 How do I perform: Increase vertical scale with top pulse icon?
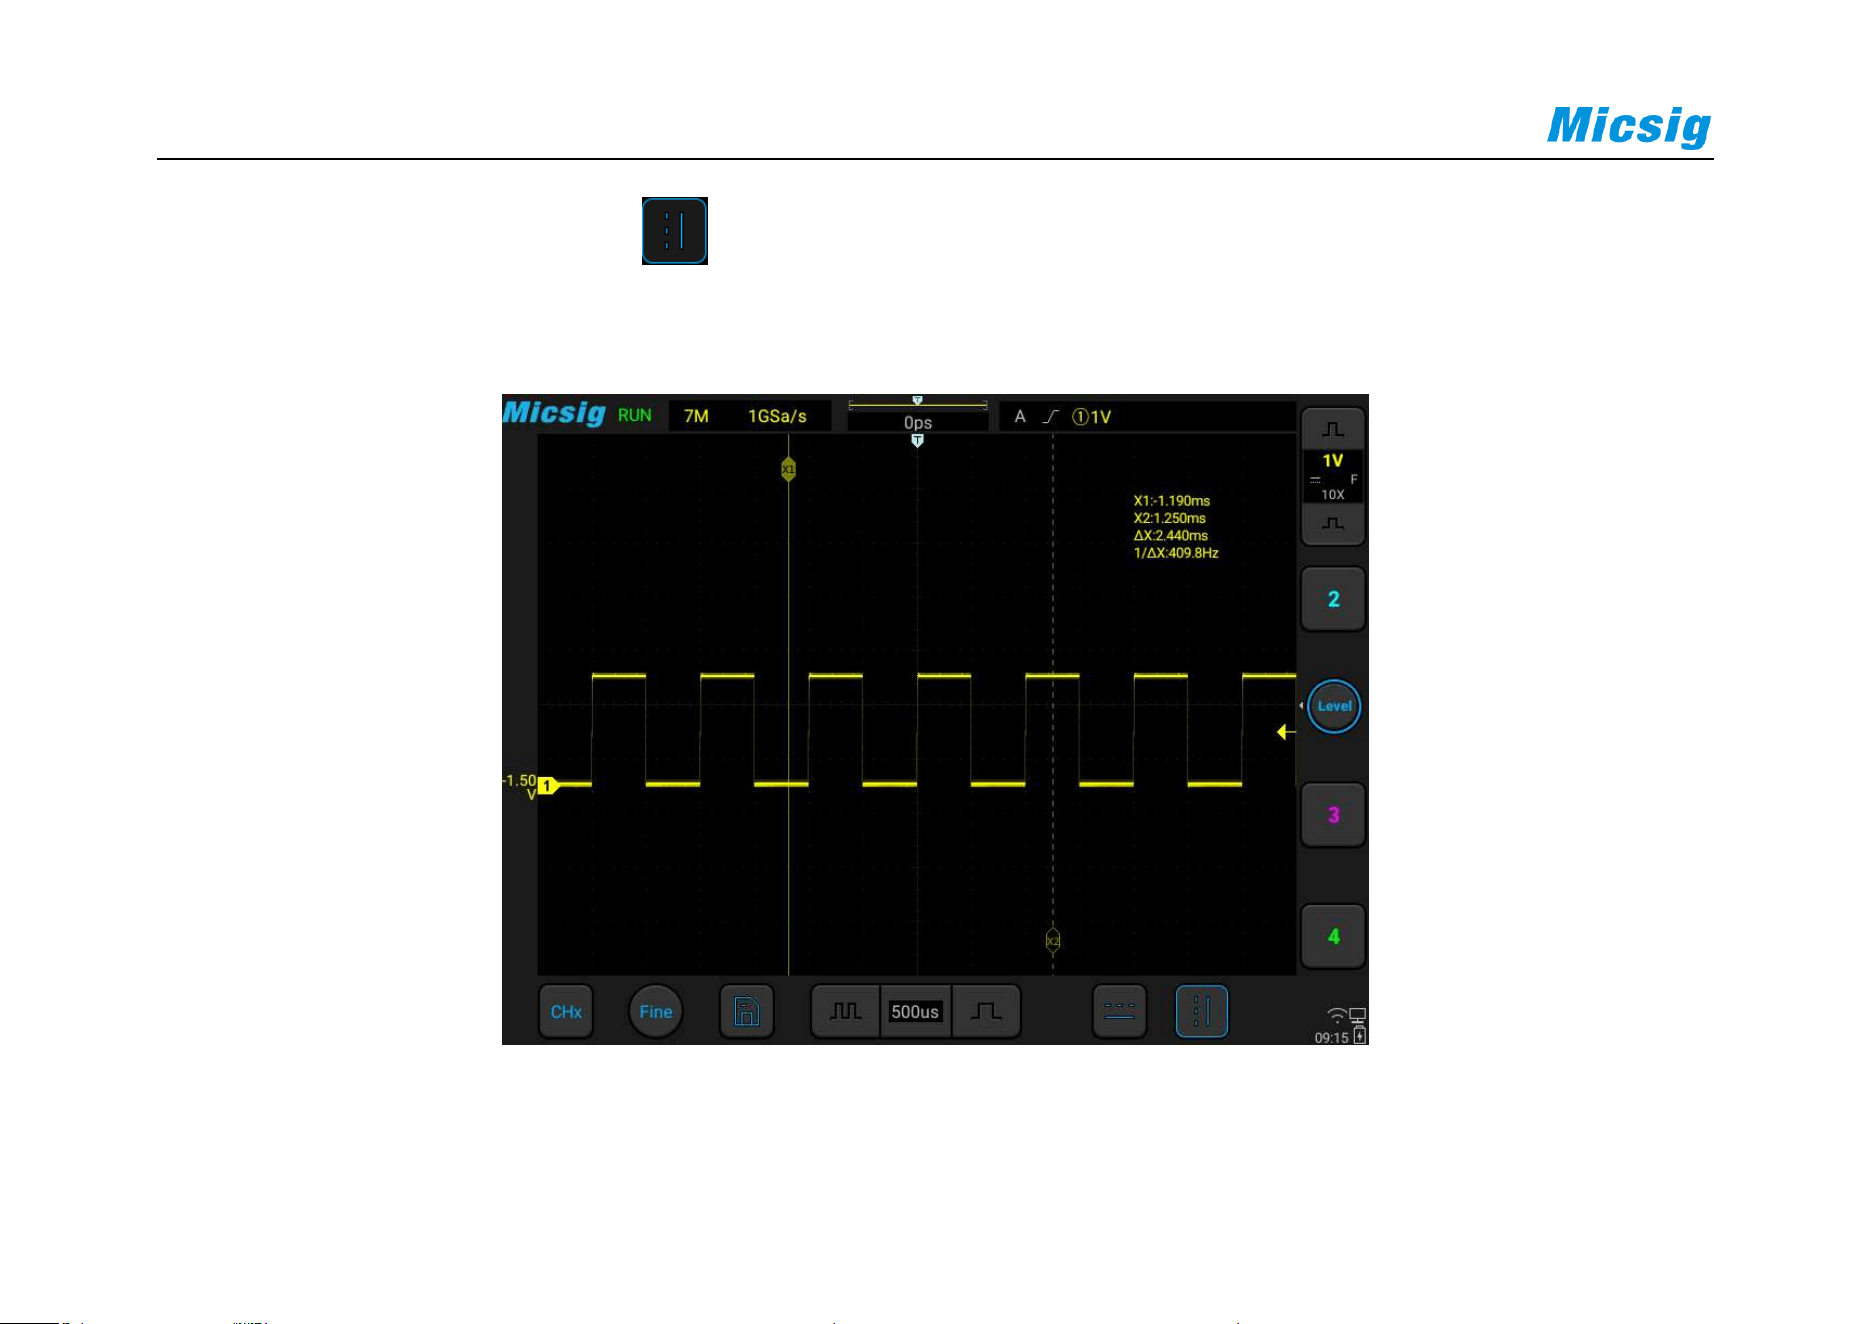point(1333,429)
